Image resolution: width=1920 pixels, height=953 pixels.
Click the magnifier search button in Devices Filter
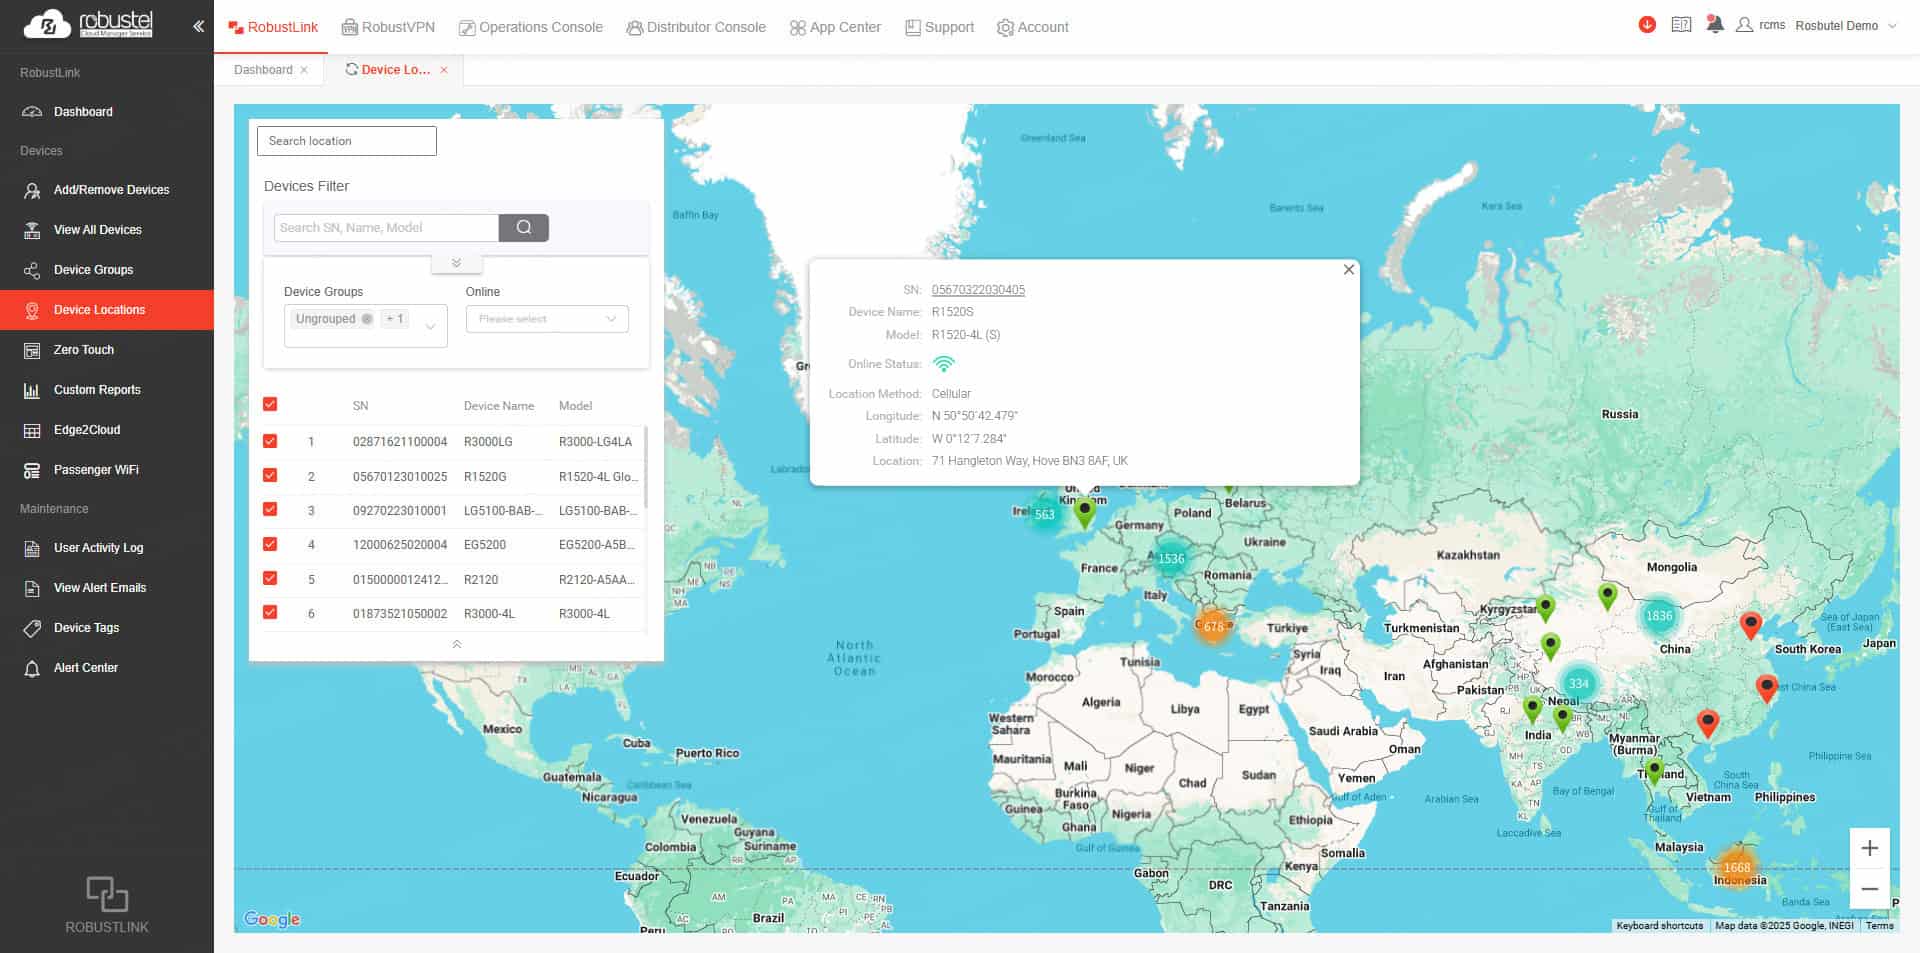[523, 228]
